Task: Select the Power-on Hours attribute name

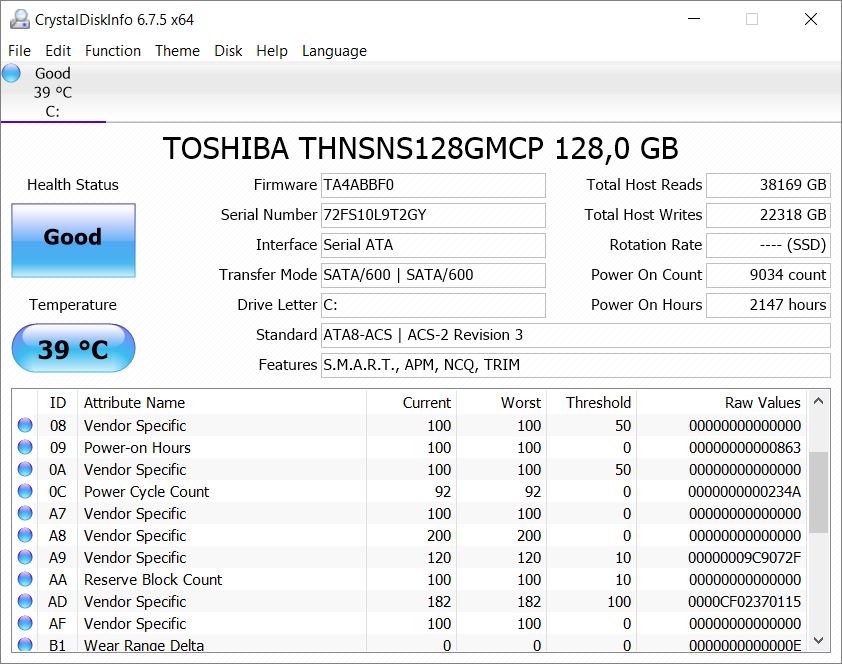Action: pyautogui.click(x=137, y=448)
